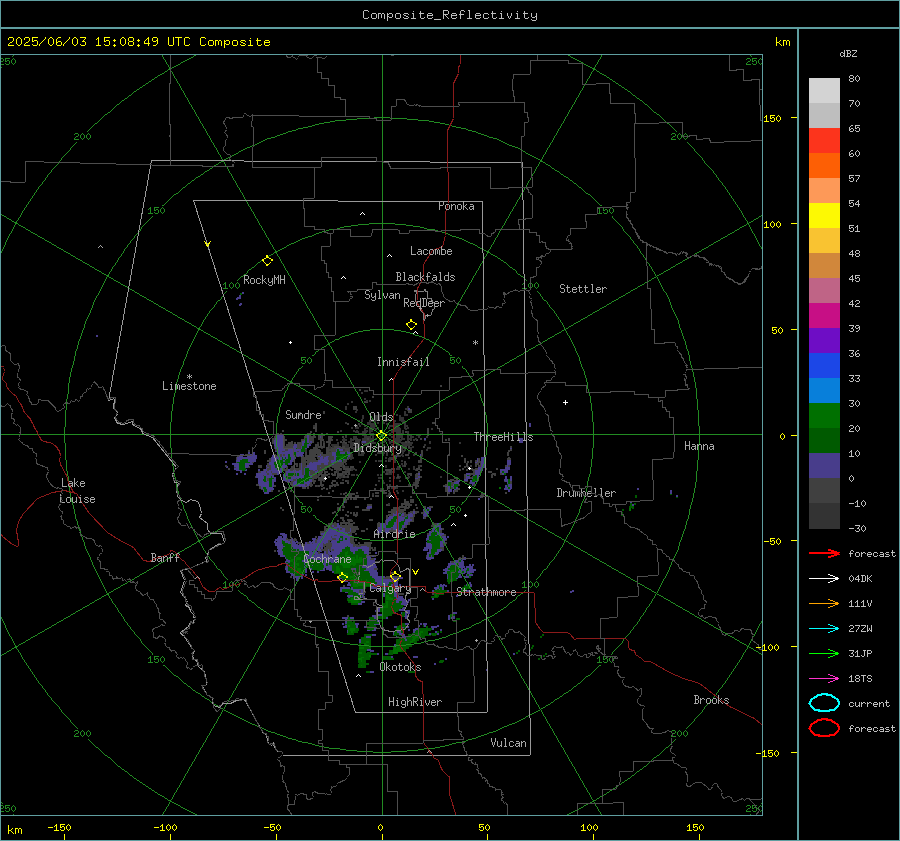The width and height of the screenshot is (900, 841).
Task: Click the Blackfalds city label
Action: 425,277
